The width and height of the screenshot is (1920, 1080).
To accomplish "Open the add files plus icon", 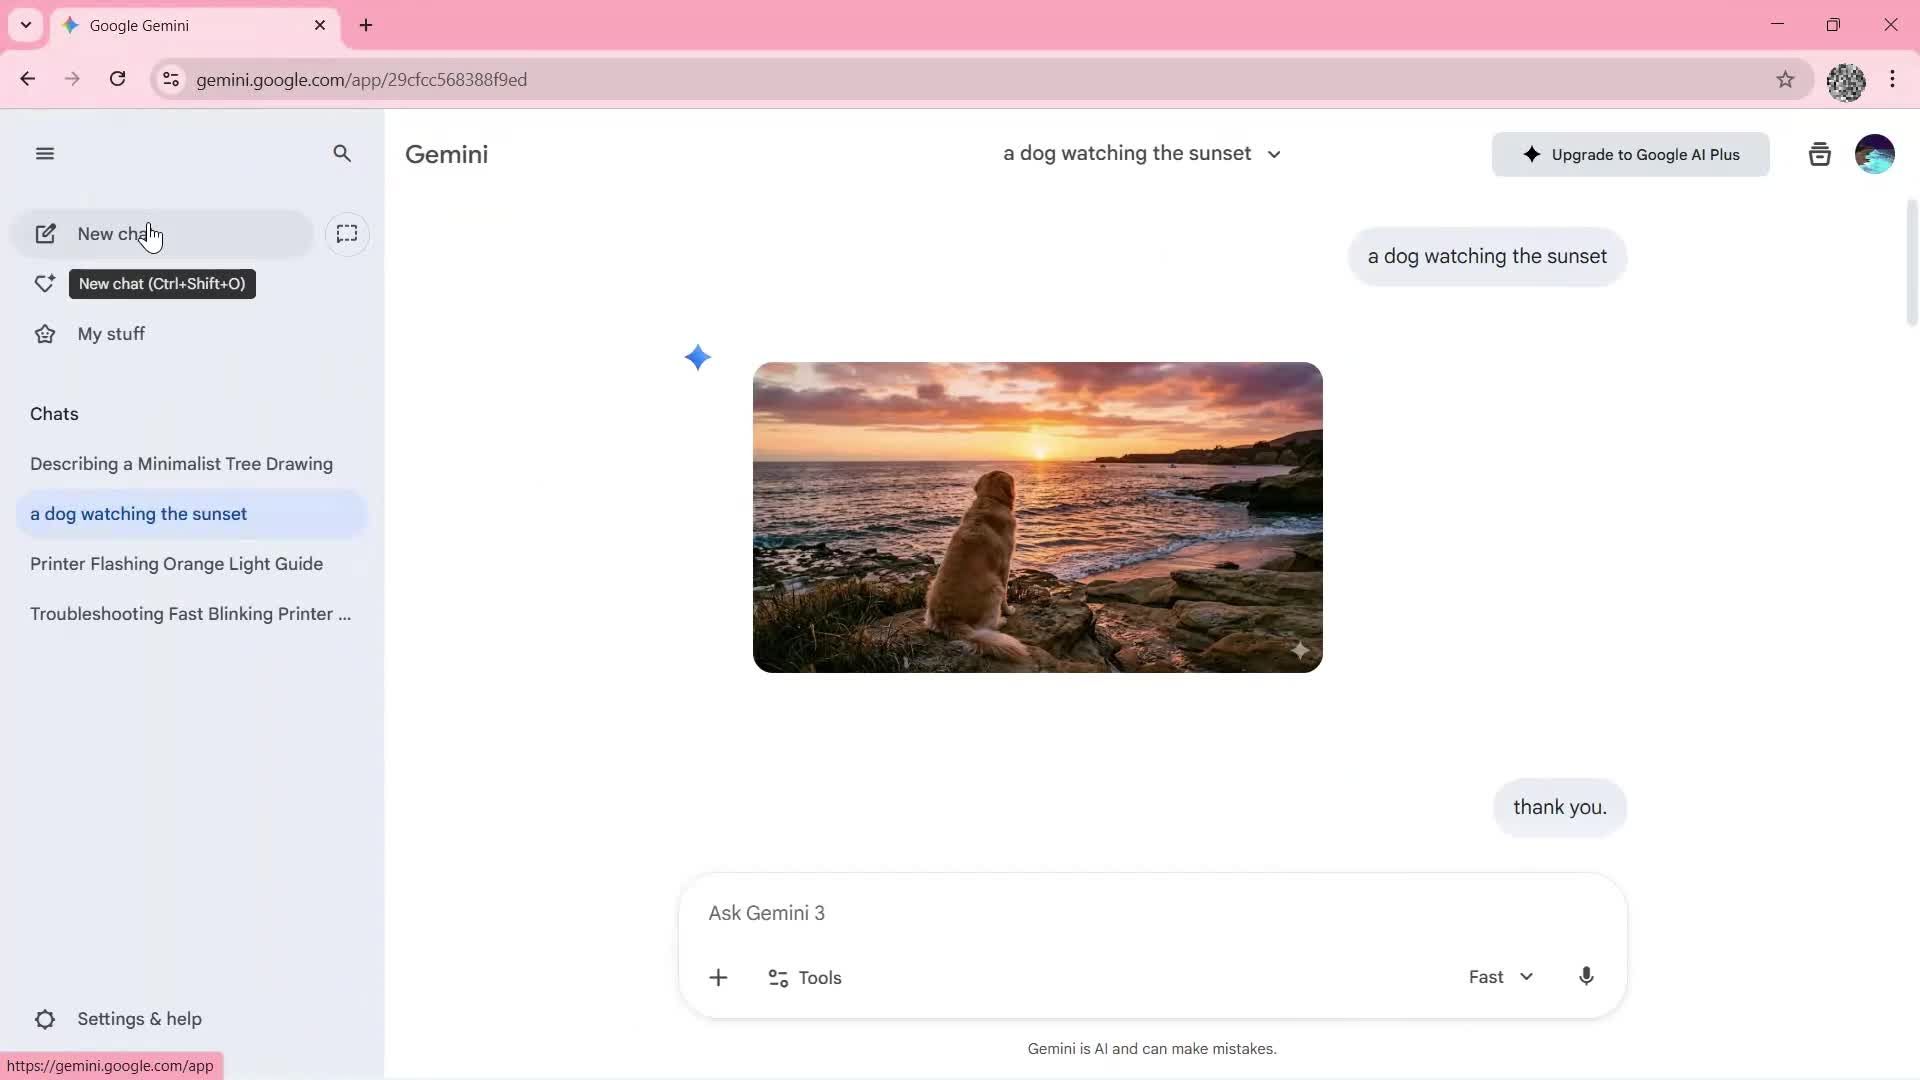I will click(x=719, y=977).
